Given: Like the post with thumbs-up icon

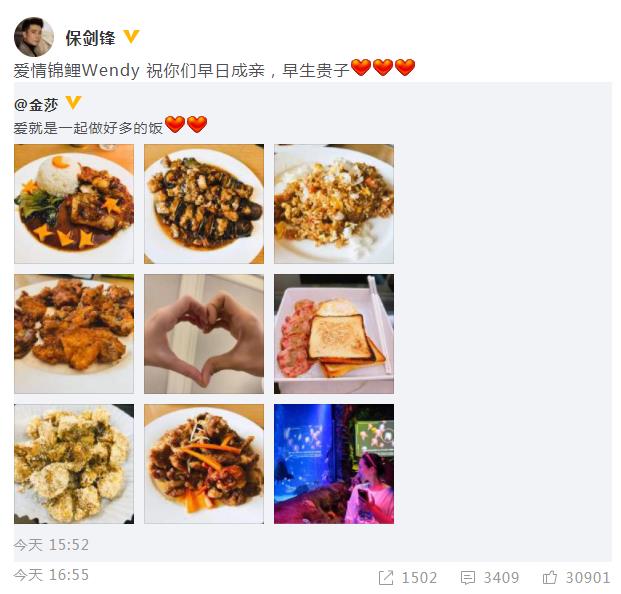Looking at the screenshot, I should pos(550,577).
